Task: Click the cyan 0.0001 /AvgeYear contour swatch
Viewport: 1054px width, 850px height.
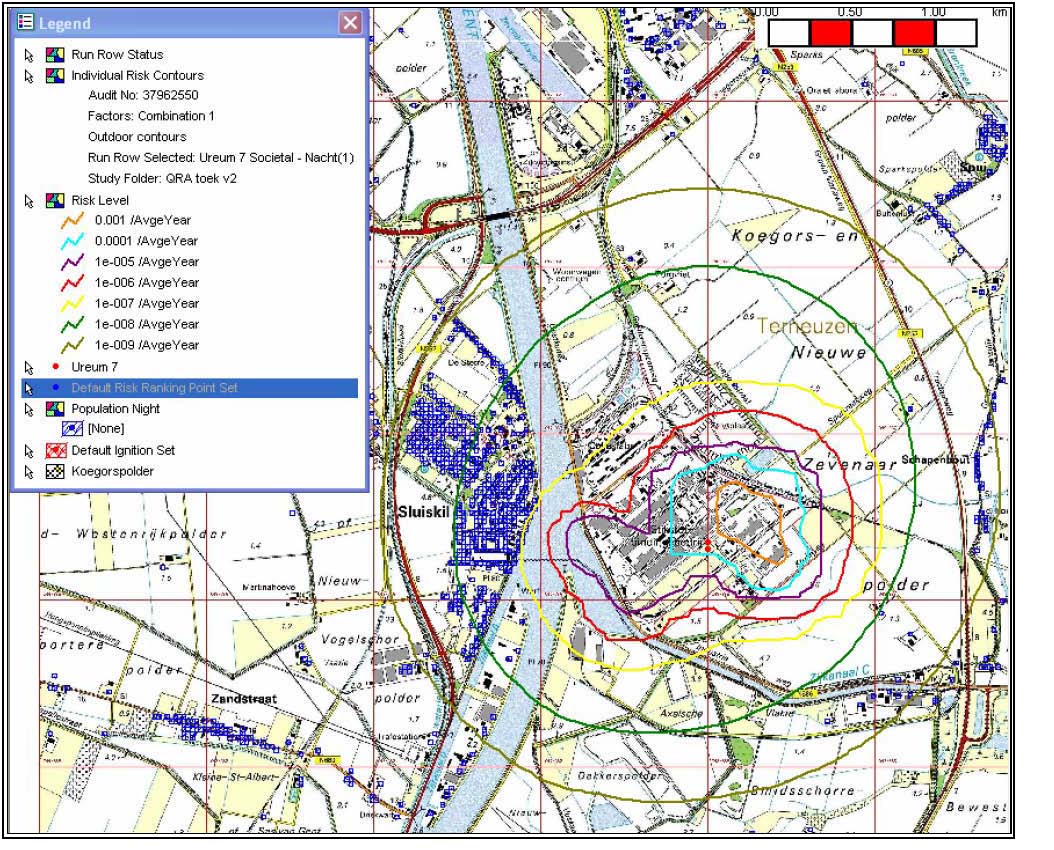Action: 73,241
